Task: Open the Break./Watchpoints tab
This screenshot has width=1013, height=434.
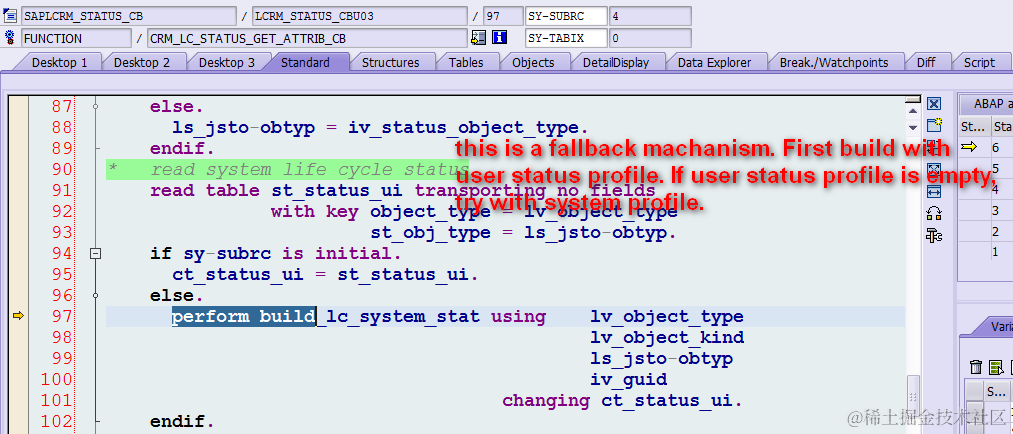Action: tap(833, 63)
